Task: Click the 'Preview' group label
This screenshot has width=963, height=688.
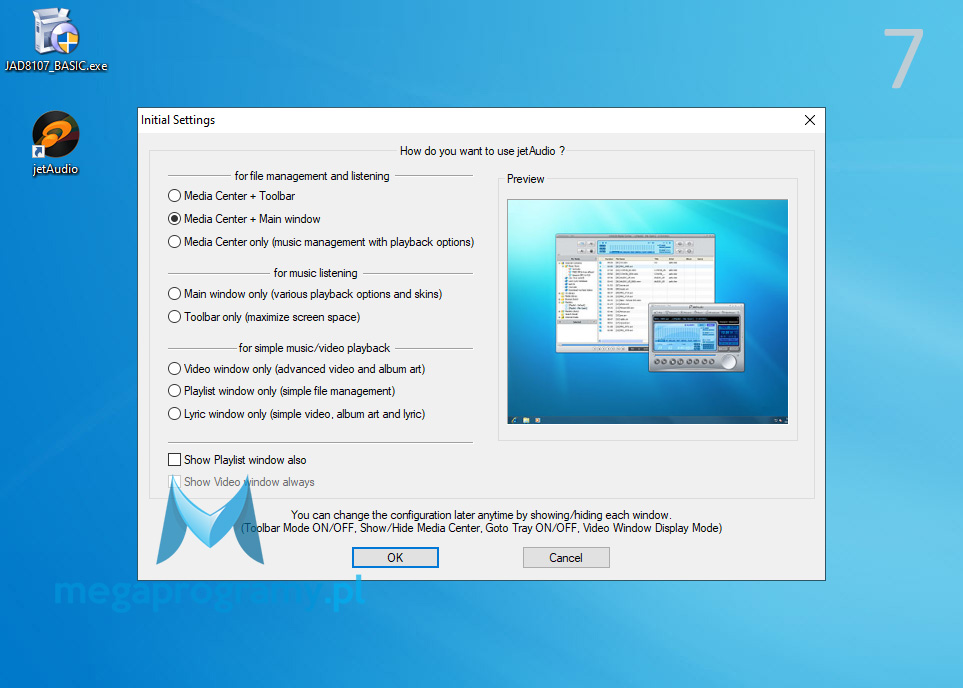Action: (526, 179)
